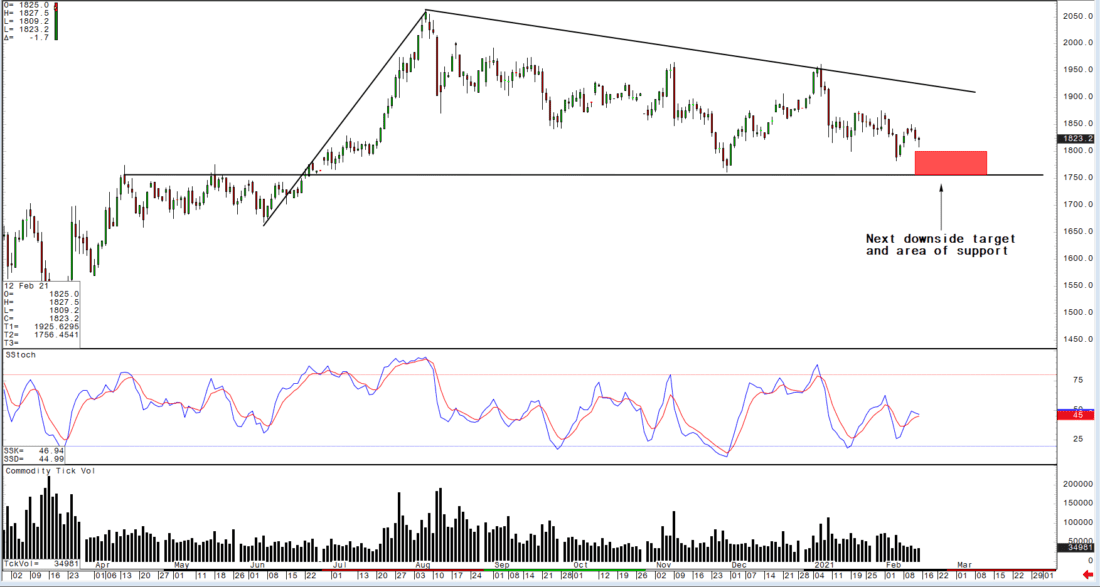Click the red-green price range bar icon
The width and height of the screenshot is (1100, 587).
[x=55, y=20]
